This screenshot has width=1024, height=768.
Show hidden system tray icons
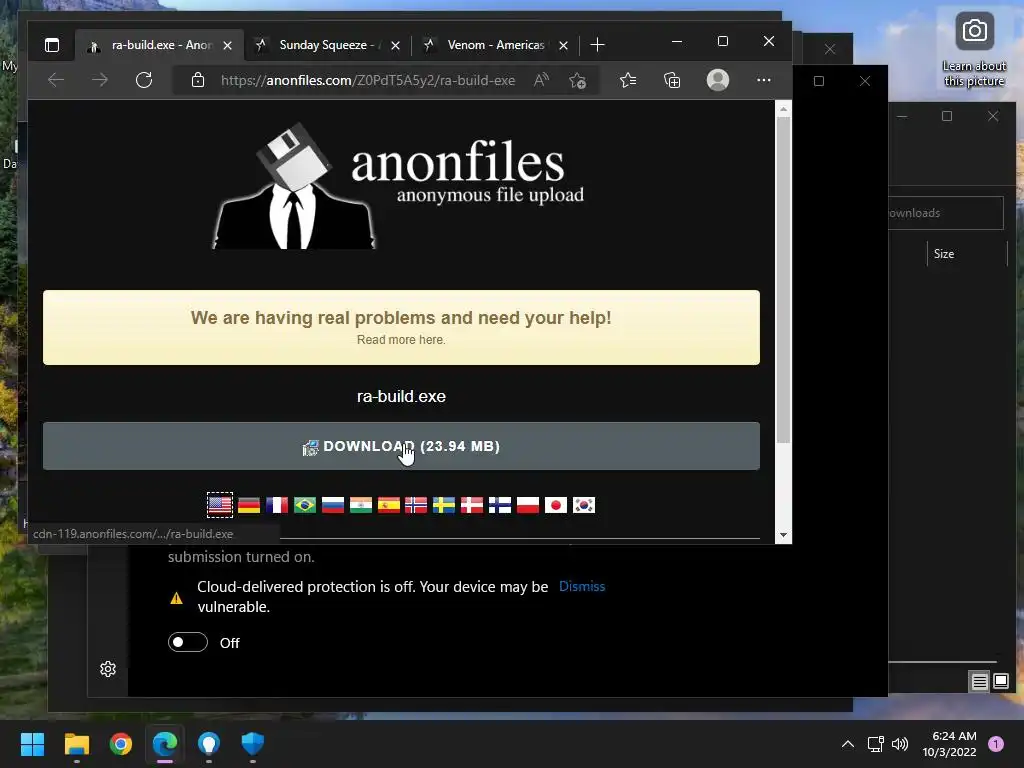click(x=848, y=744)
